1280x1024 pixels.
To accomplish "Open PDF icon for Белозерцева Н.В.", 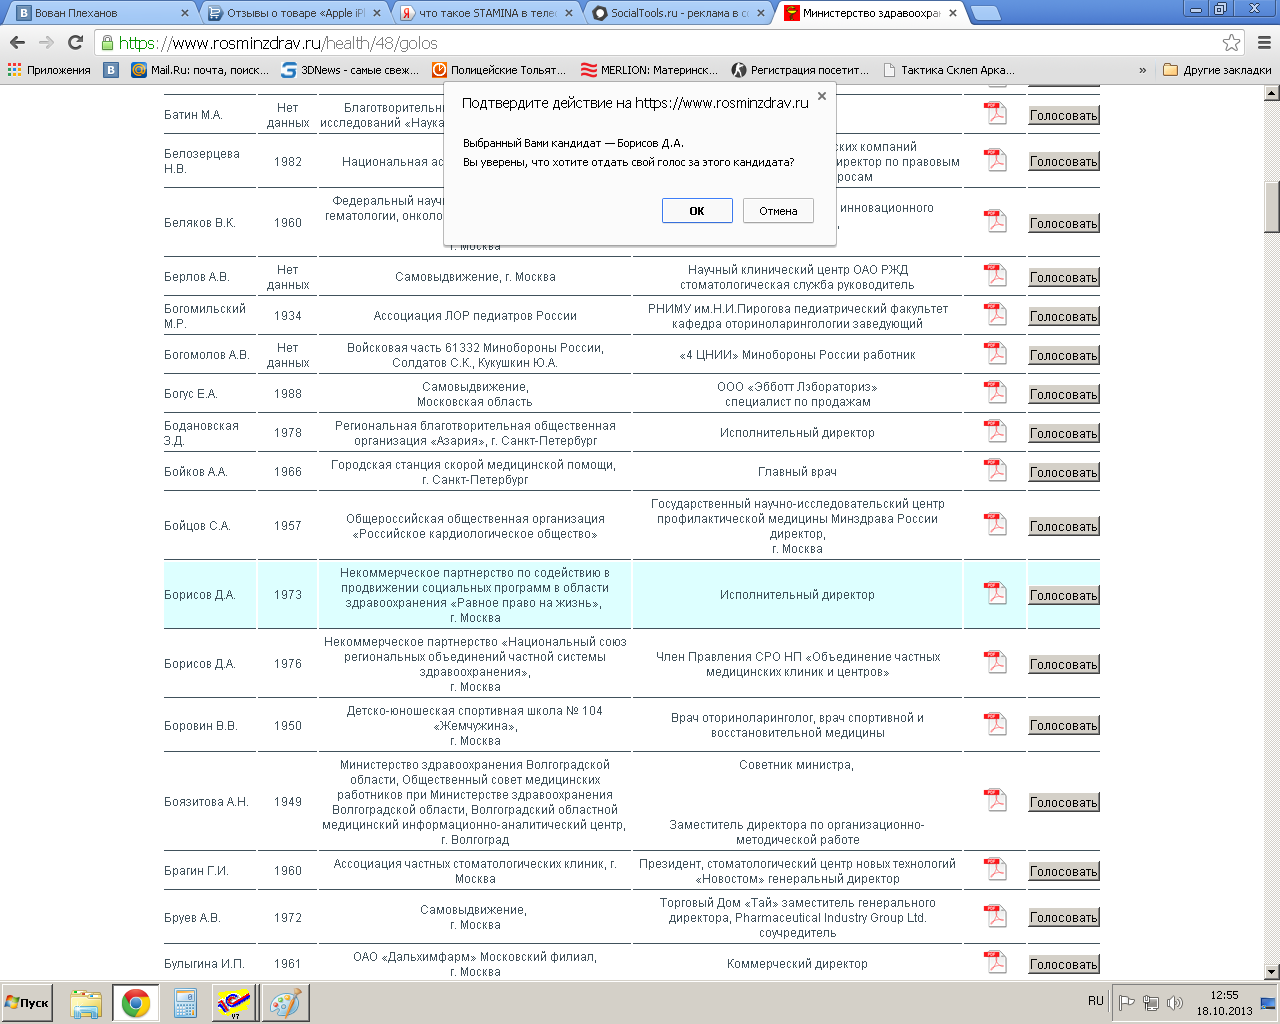I will point(996,160).
